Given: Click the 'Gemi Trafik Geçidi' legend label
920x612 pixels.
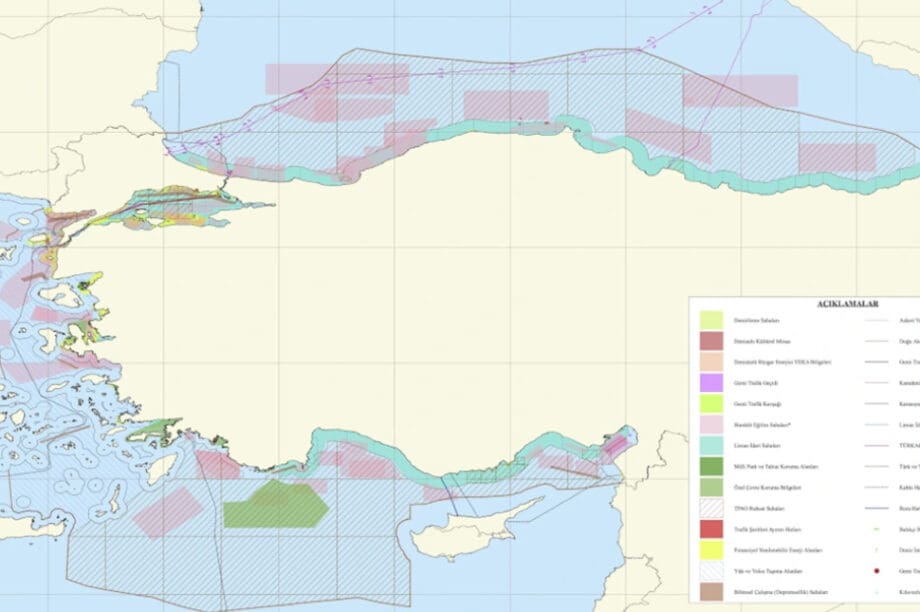Looking at the screenshot, I should 756,383.
